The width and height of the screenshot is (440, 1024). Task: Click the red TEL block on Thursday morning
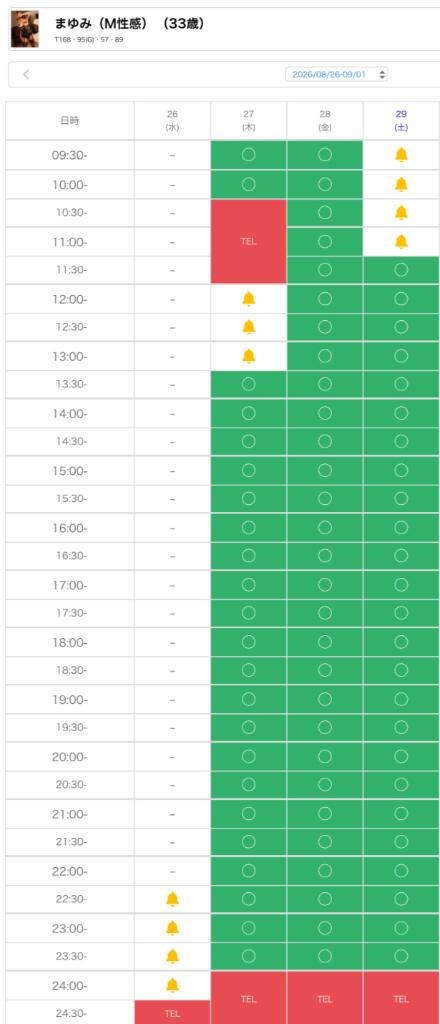(x=248, y=242)
